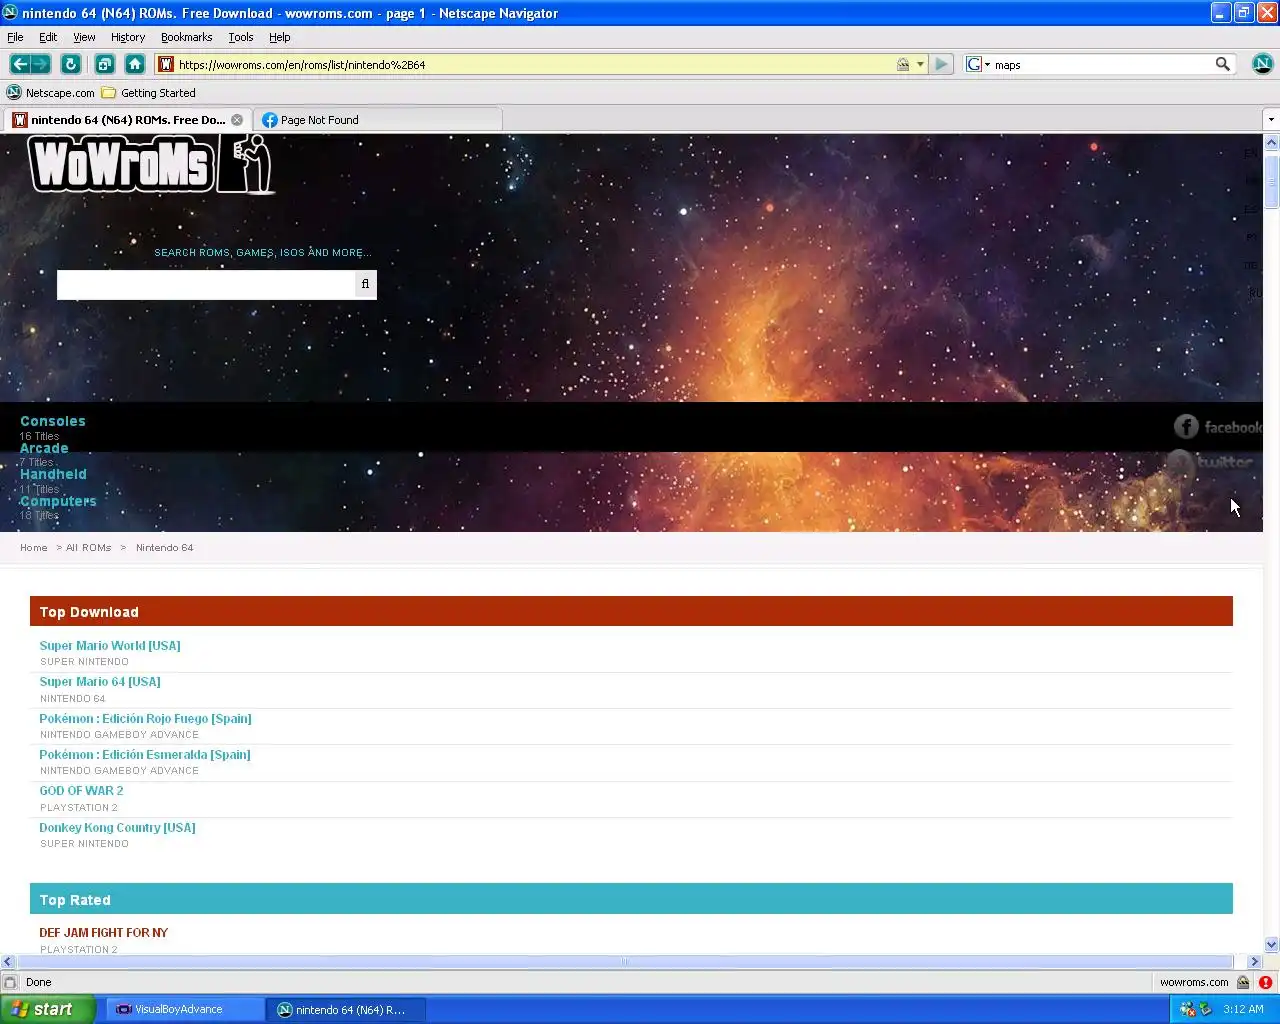Open the Tools menu
Screen dimensions: 1280x1024
tap(241, 37)
